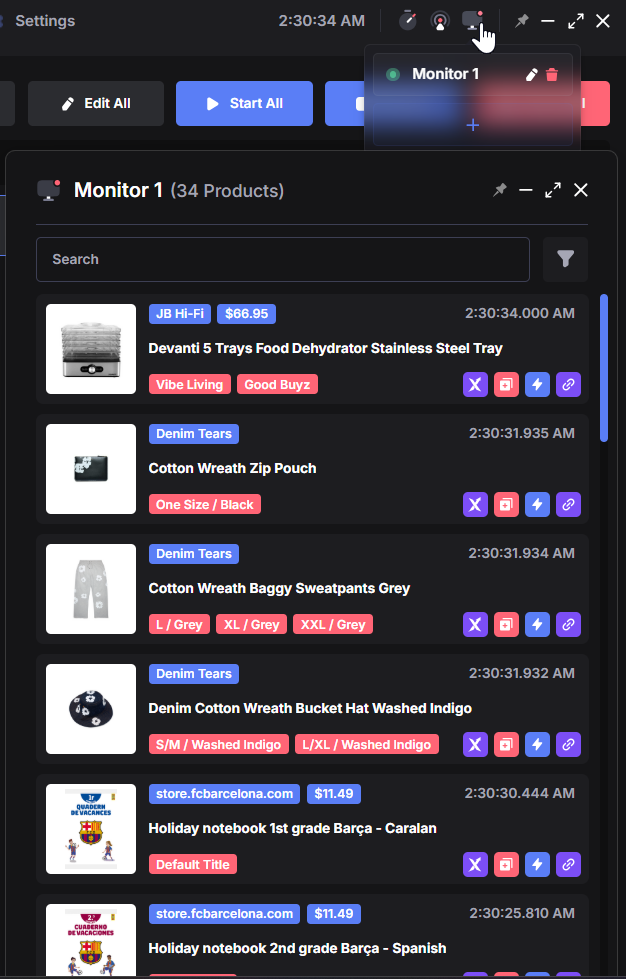Click Denim Tears tag on Zip Pouch row

click(193, 434)
